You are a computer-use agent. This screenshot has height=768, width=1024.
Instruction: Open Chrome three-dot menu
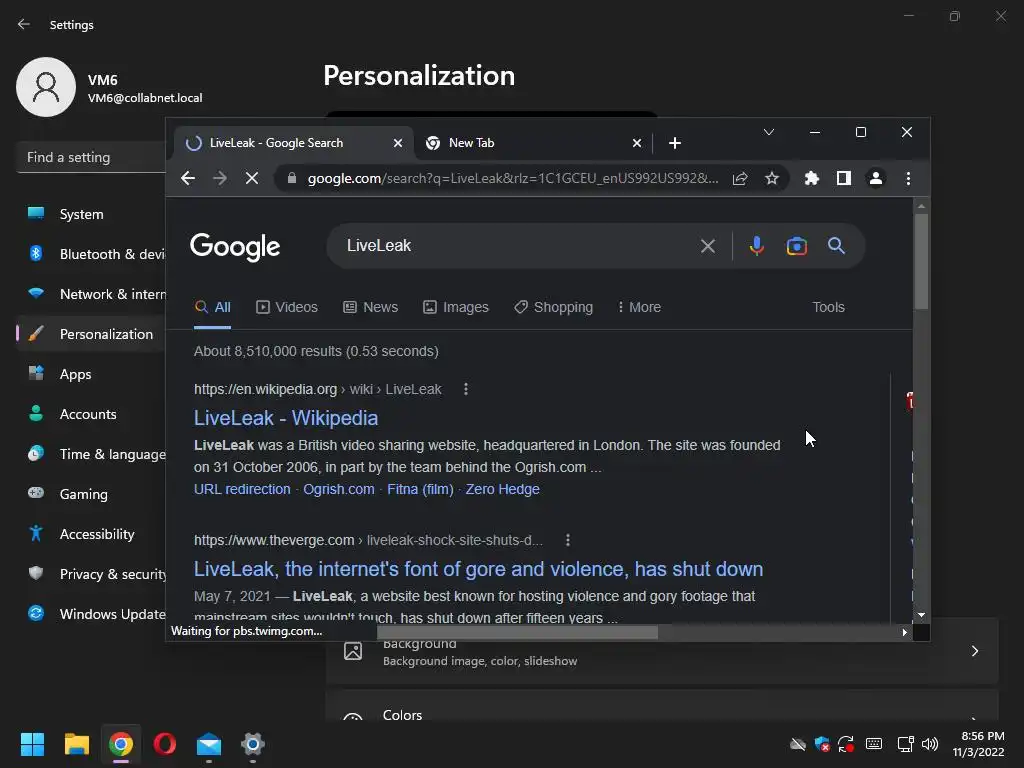tap(908, 178)
